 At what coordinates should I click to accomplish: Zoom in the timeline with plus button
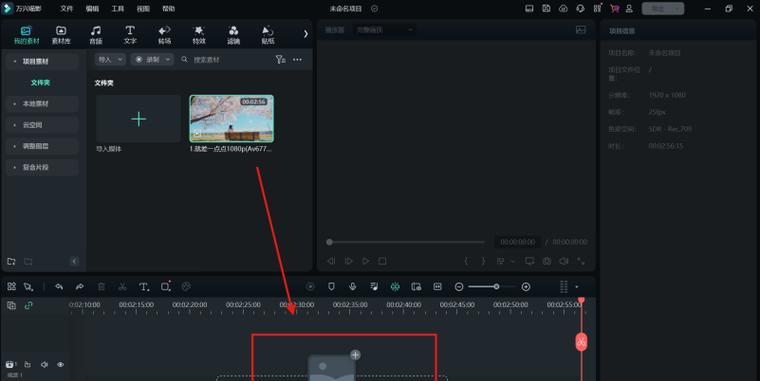coord(526,287)
